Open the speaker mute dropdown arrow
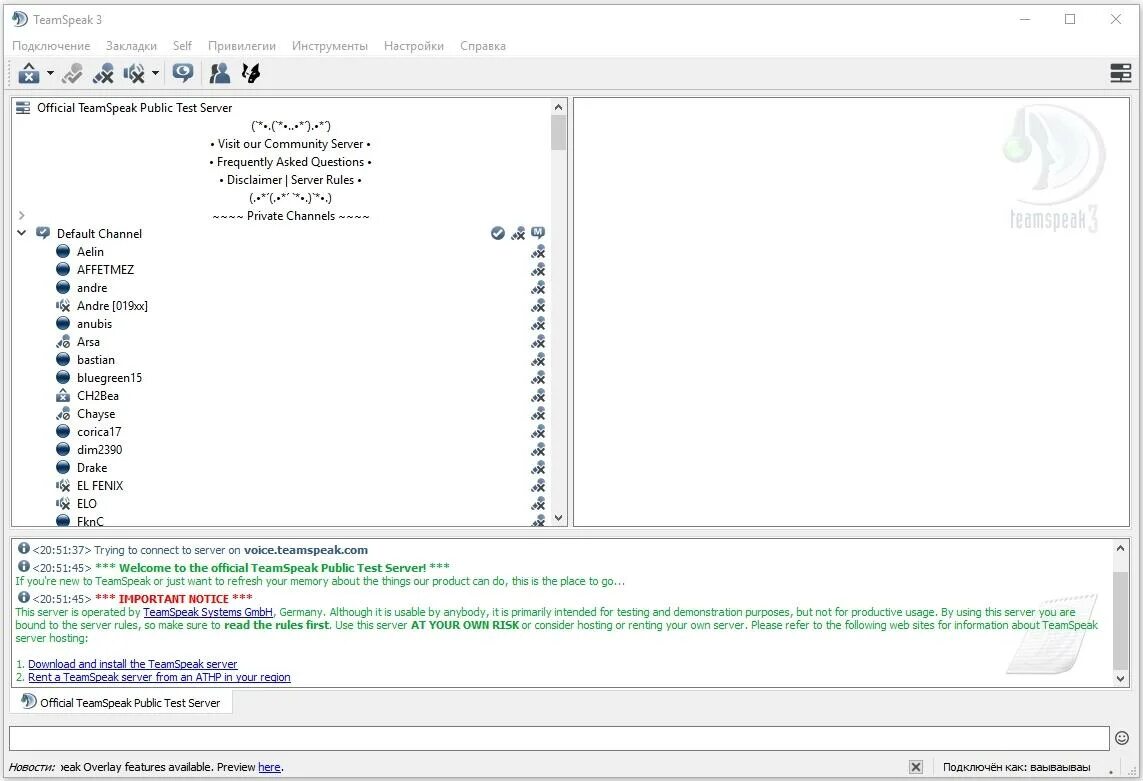This screenshot has width=1143, height=781. [x=155, y=73]
